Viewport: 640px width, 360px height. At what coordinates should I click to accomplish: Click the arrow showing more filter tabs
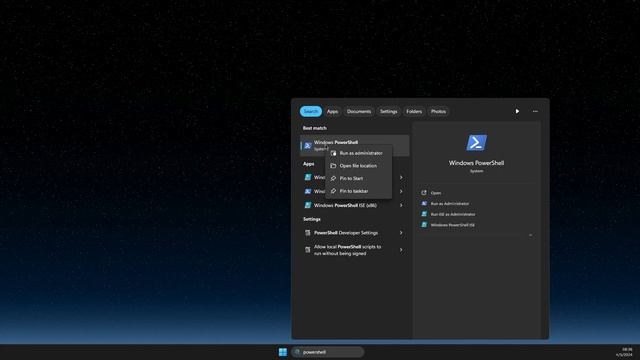point(517,111)
